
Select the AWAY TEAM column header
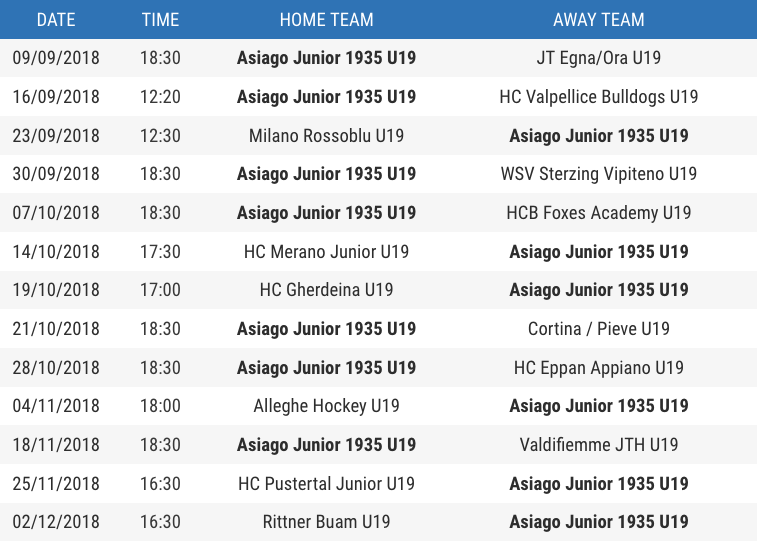click(599, 20)
